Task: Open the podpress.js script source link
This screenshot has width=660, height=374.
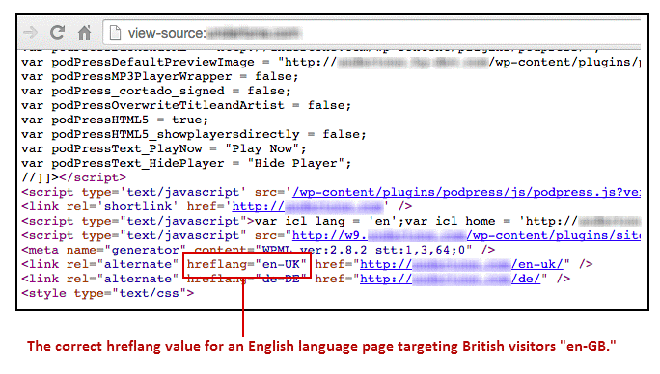Action: click(466, 192)
